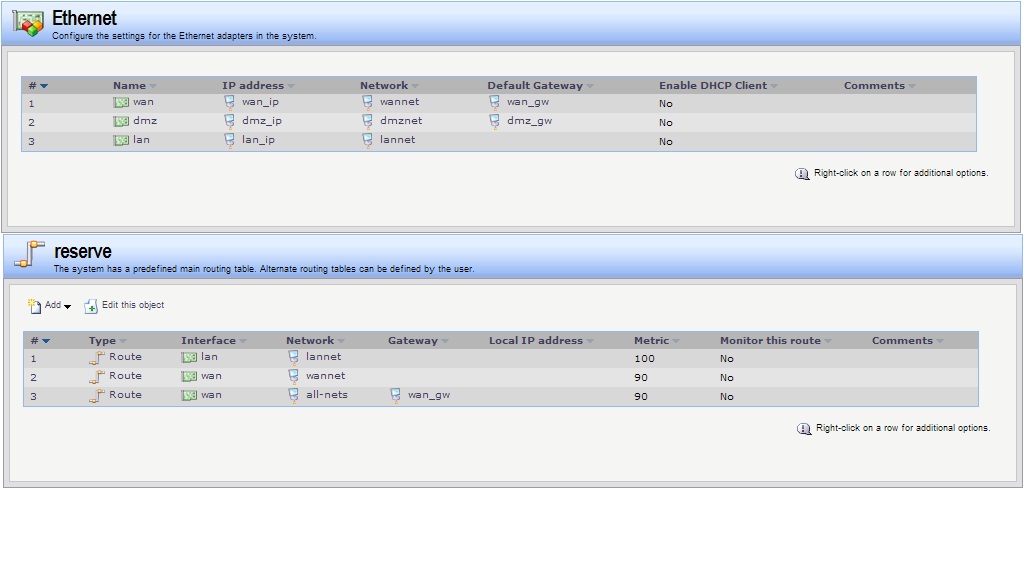Sort routing table by Monitor this route
1026x566 pixels.
775,341
